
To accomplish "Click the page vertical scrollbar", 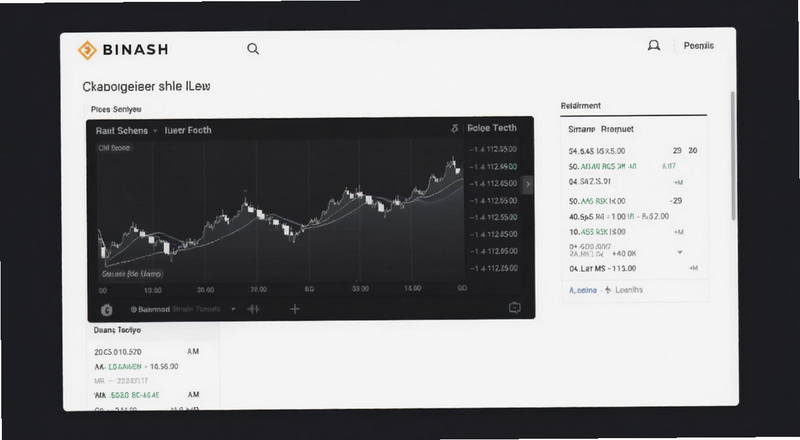I will (734, 156).
